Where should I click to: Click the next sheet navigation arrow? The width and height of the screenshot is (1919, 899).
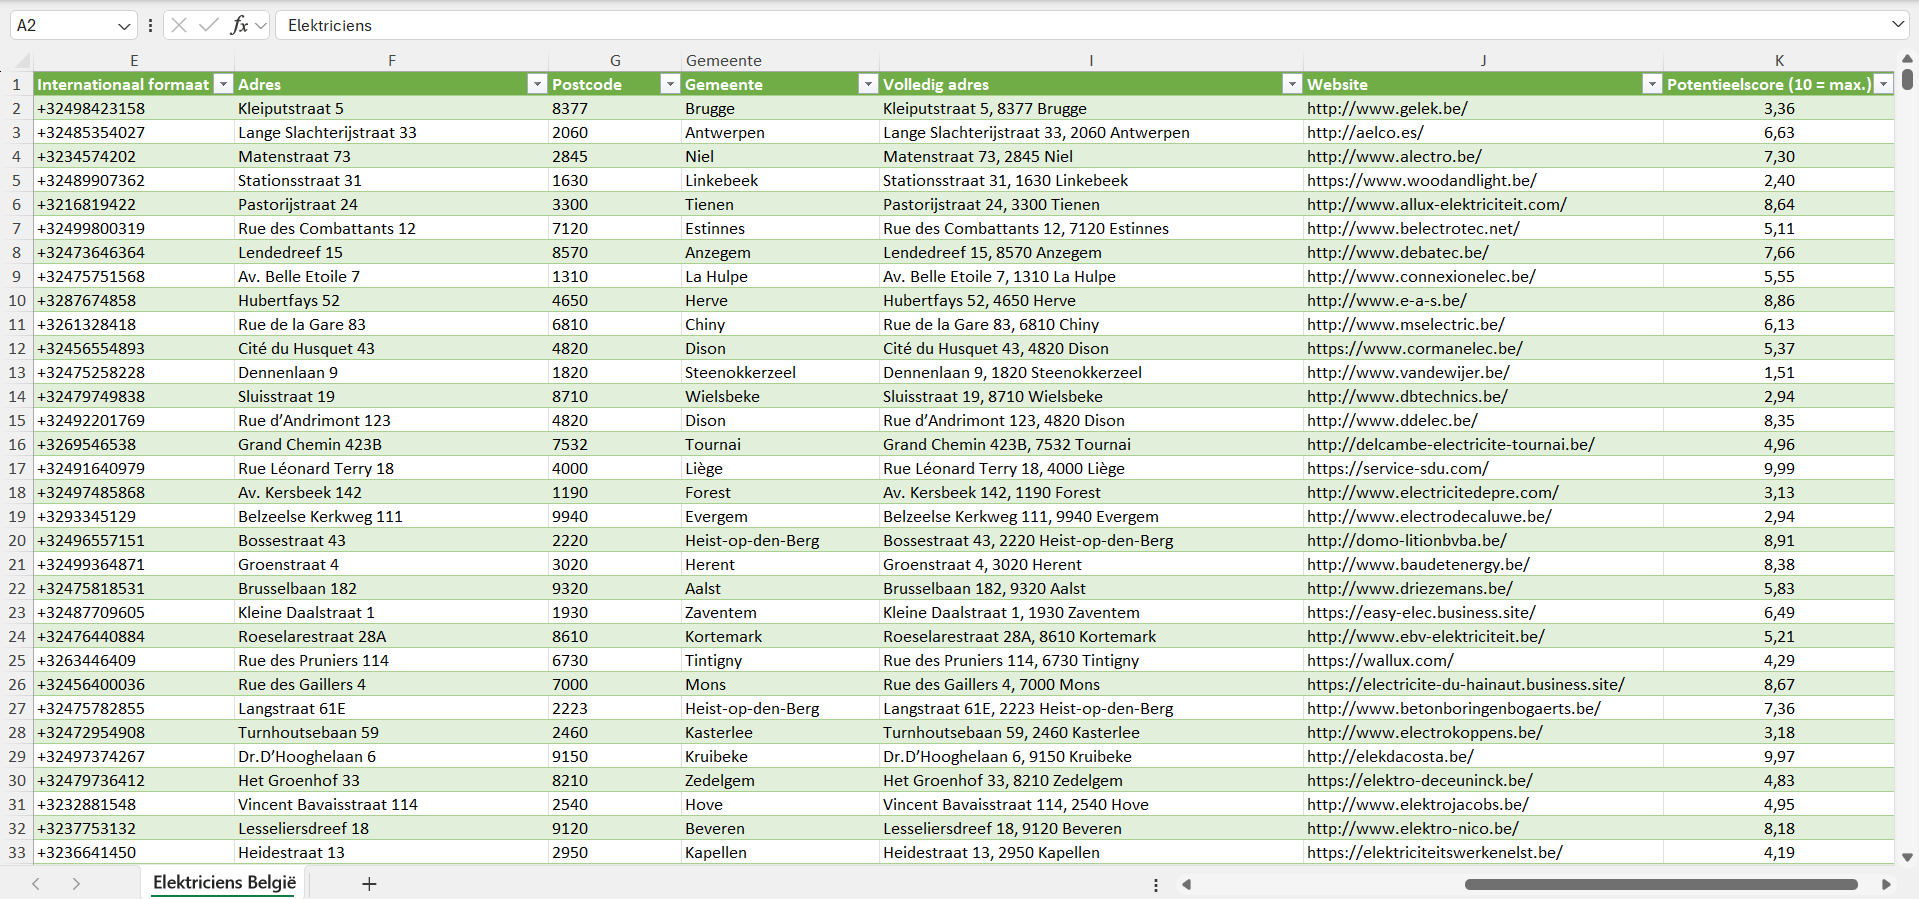76,884
